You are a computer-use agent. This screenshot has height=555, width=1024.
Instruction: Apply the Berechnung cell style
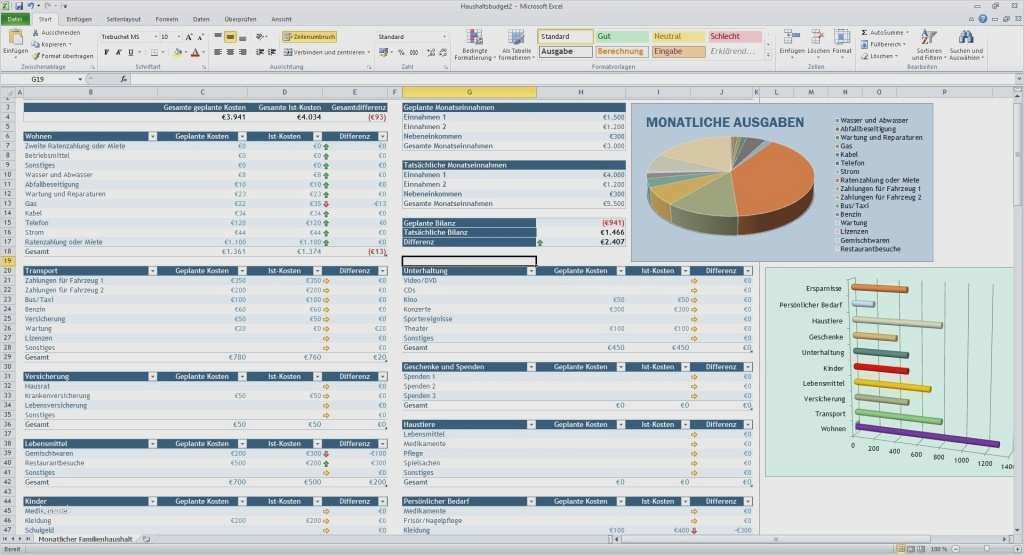pos(620,52)
